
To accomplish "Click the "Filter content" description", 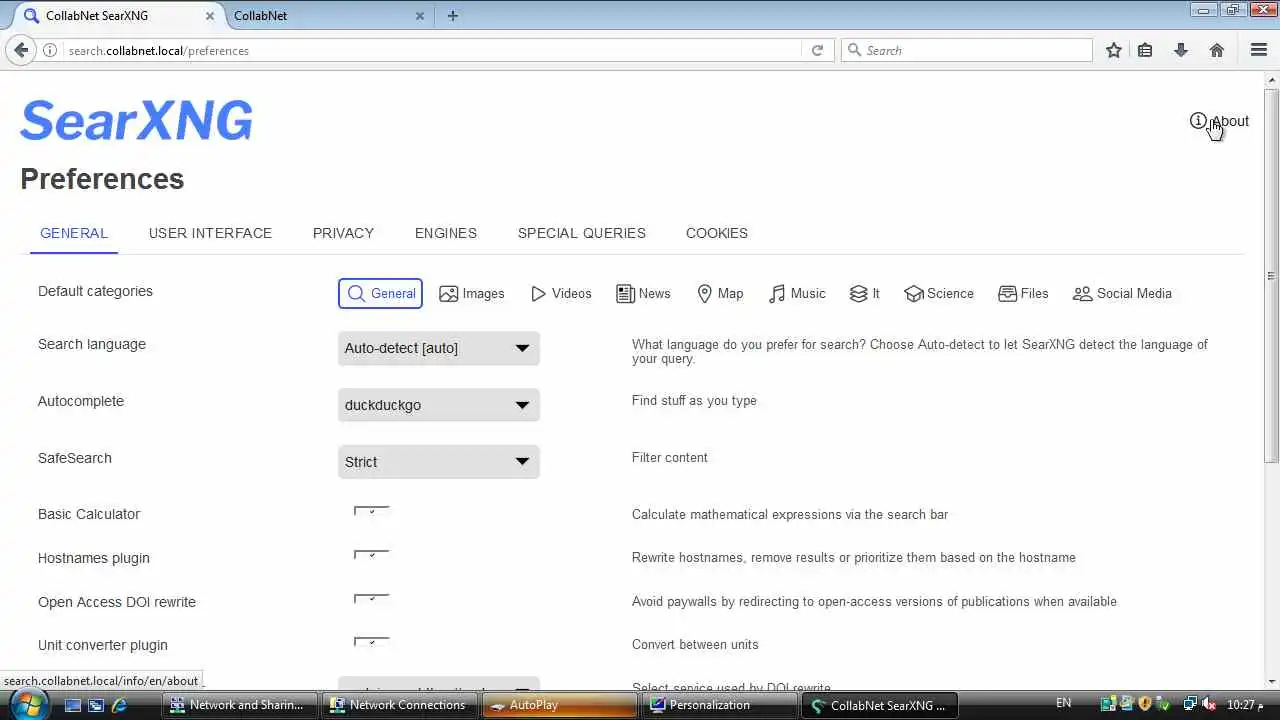I will tap(670, 458).
